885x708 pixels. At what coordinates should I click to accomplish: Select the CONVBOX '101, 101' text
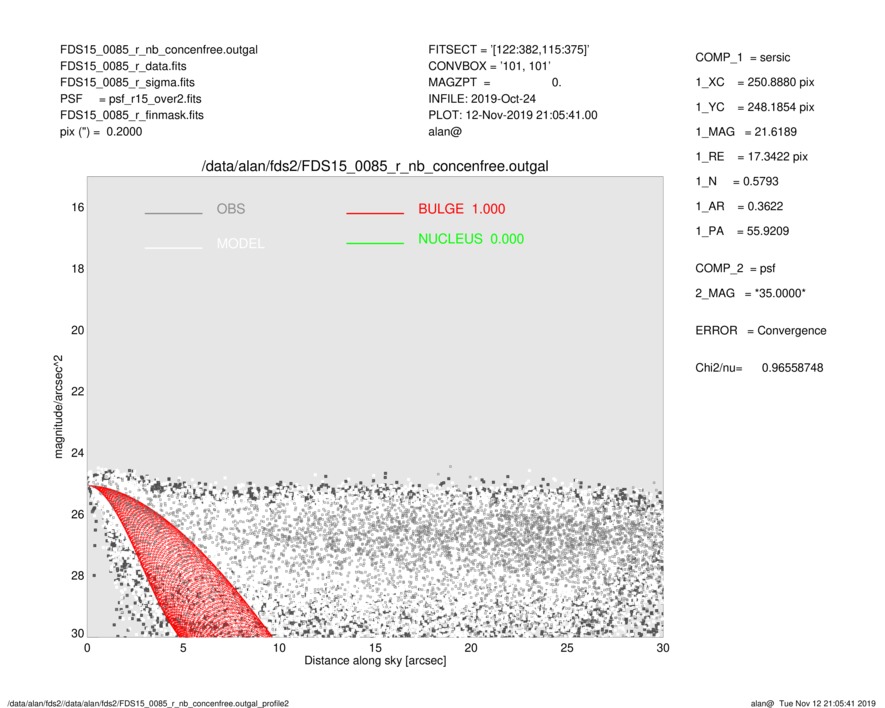click(490, 66)
